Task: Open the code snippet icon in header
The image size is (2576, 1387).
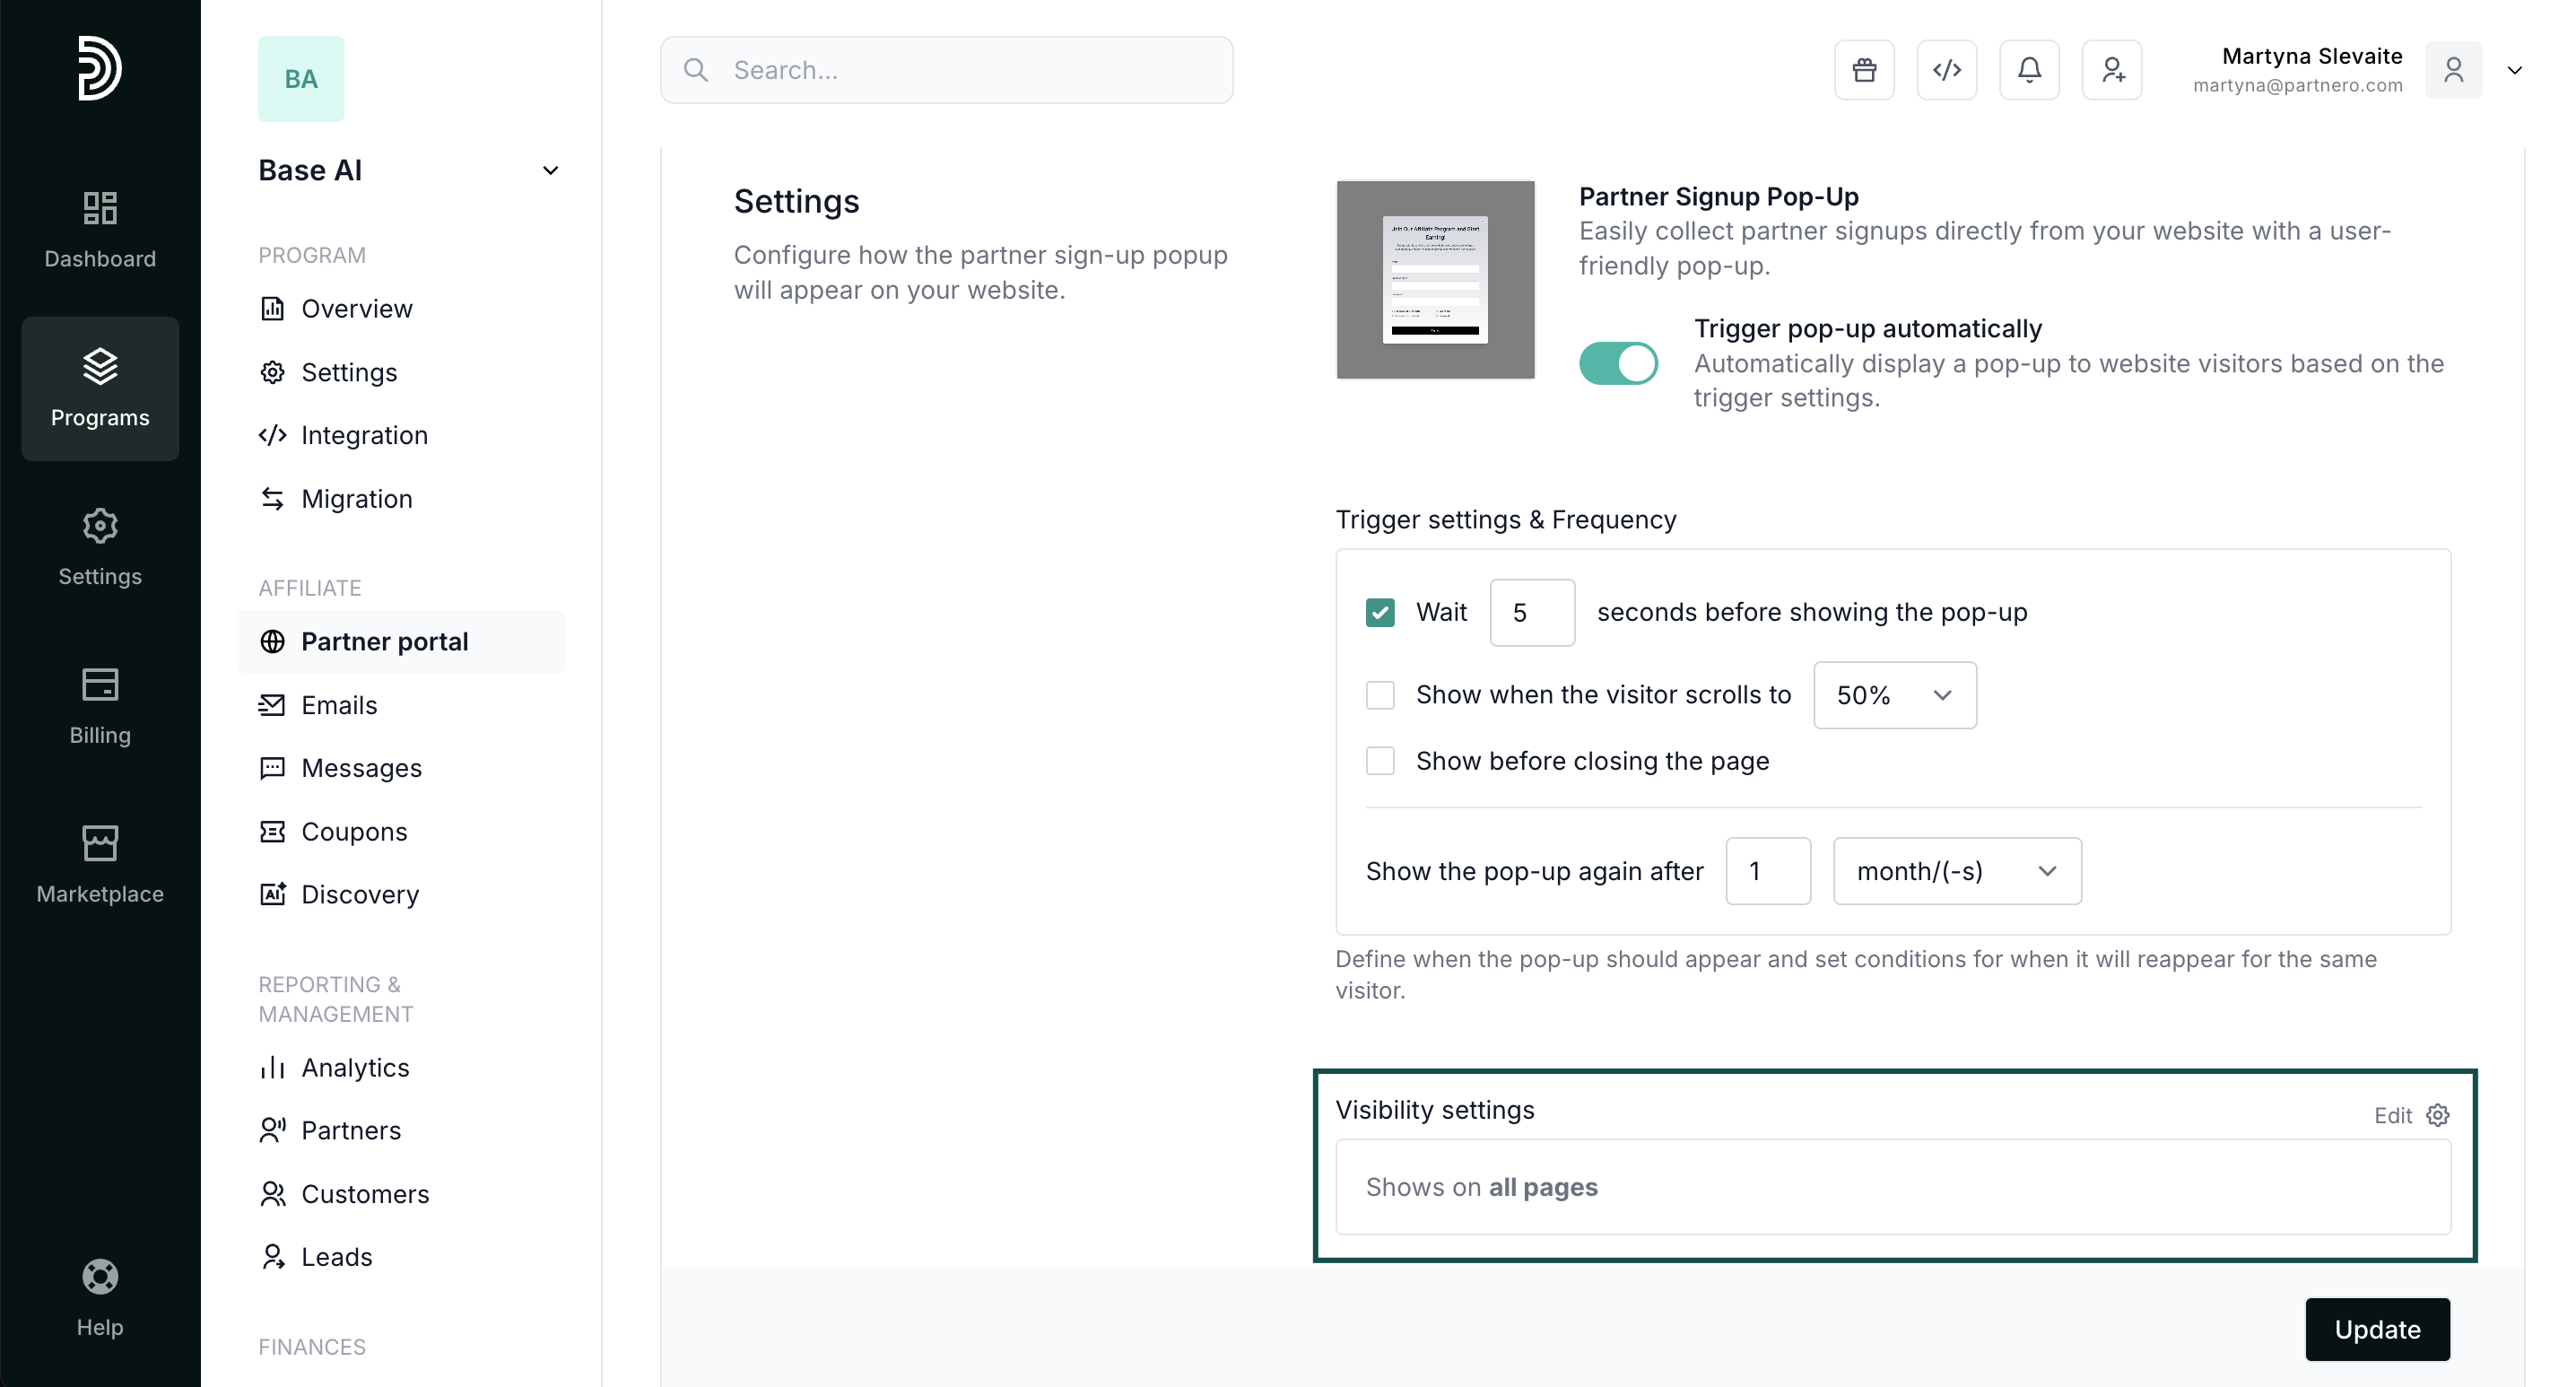Action: pos(1946,70)
